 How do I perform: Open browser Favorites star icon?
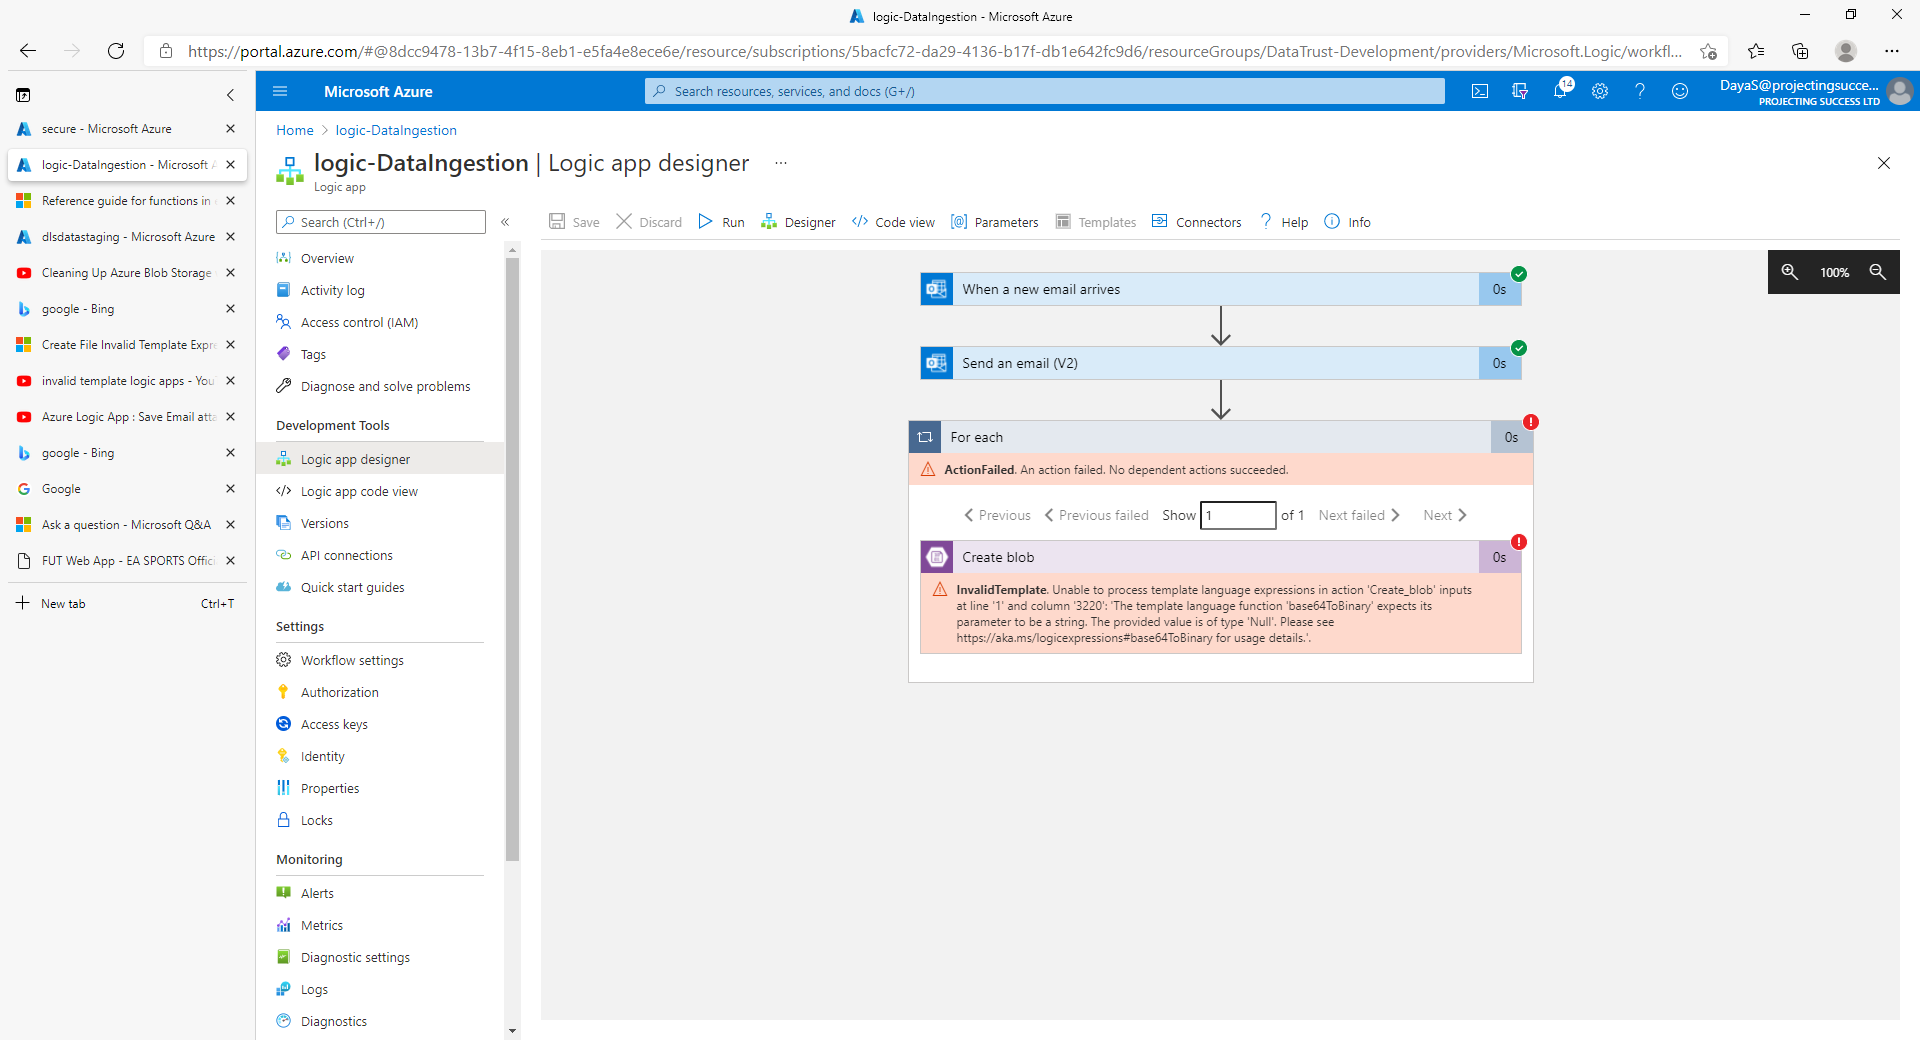[1756, 51]
